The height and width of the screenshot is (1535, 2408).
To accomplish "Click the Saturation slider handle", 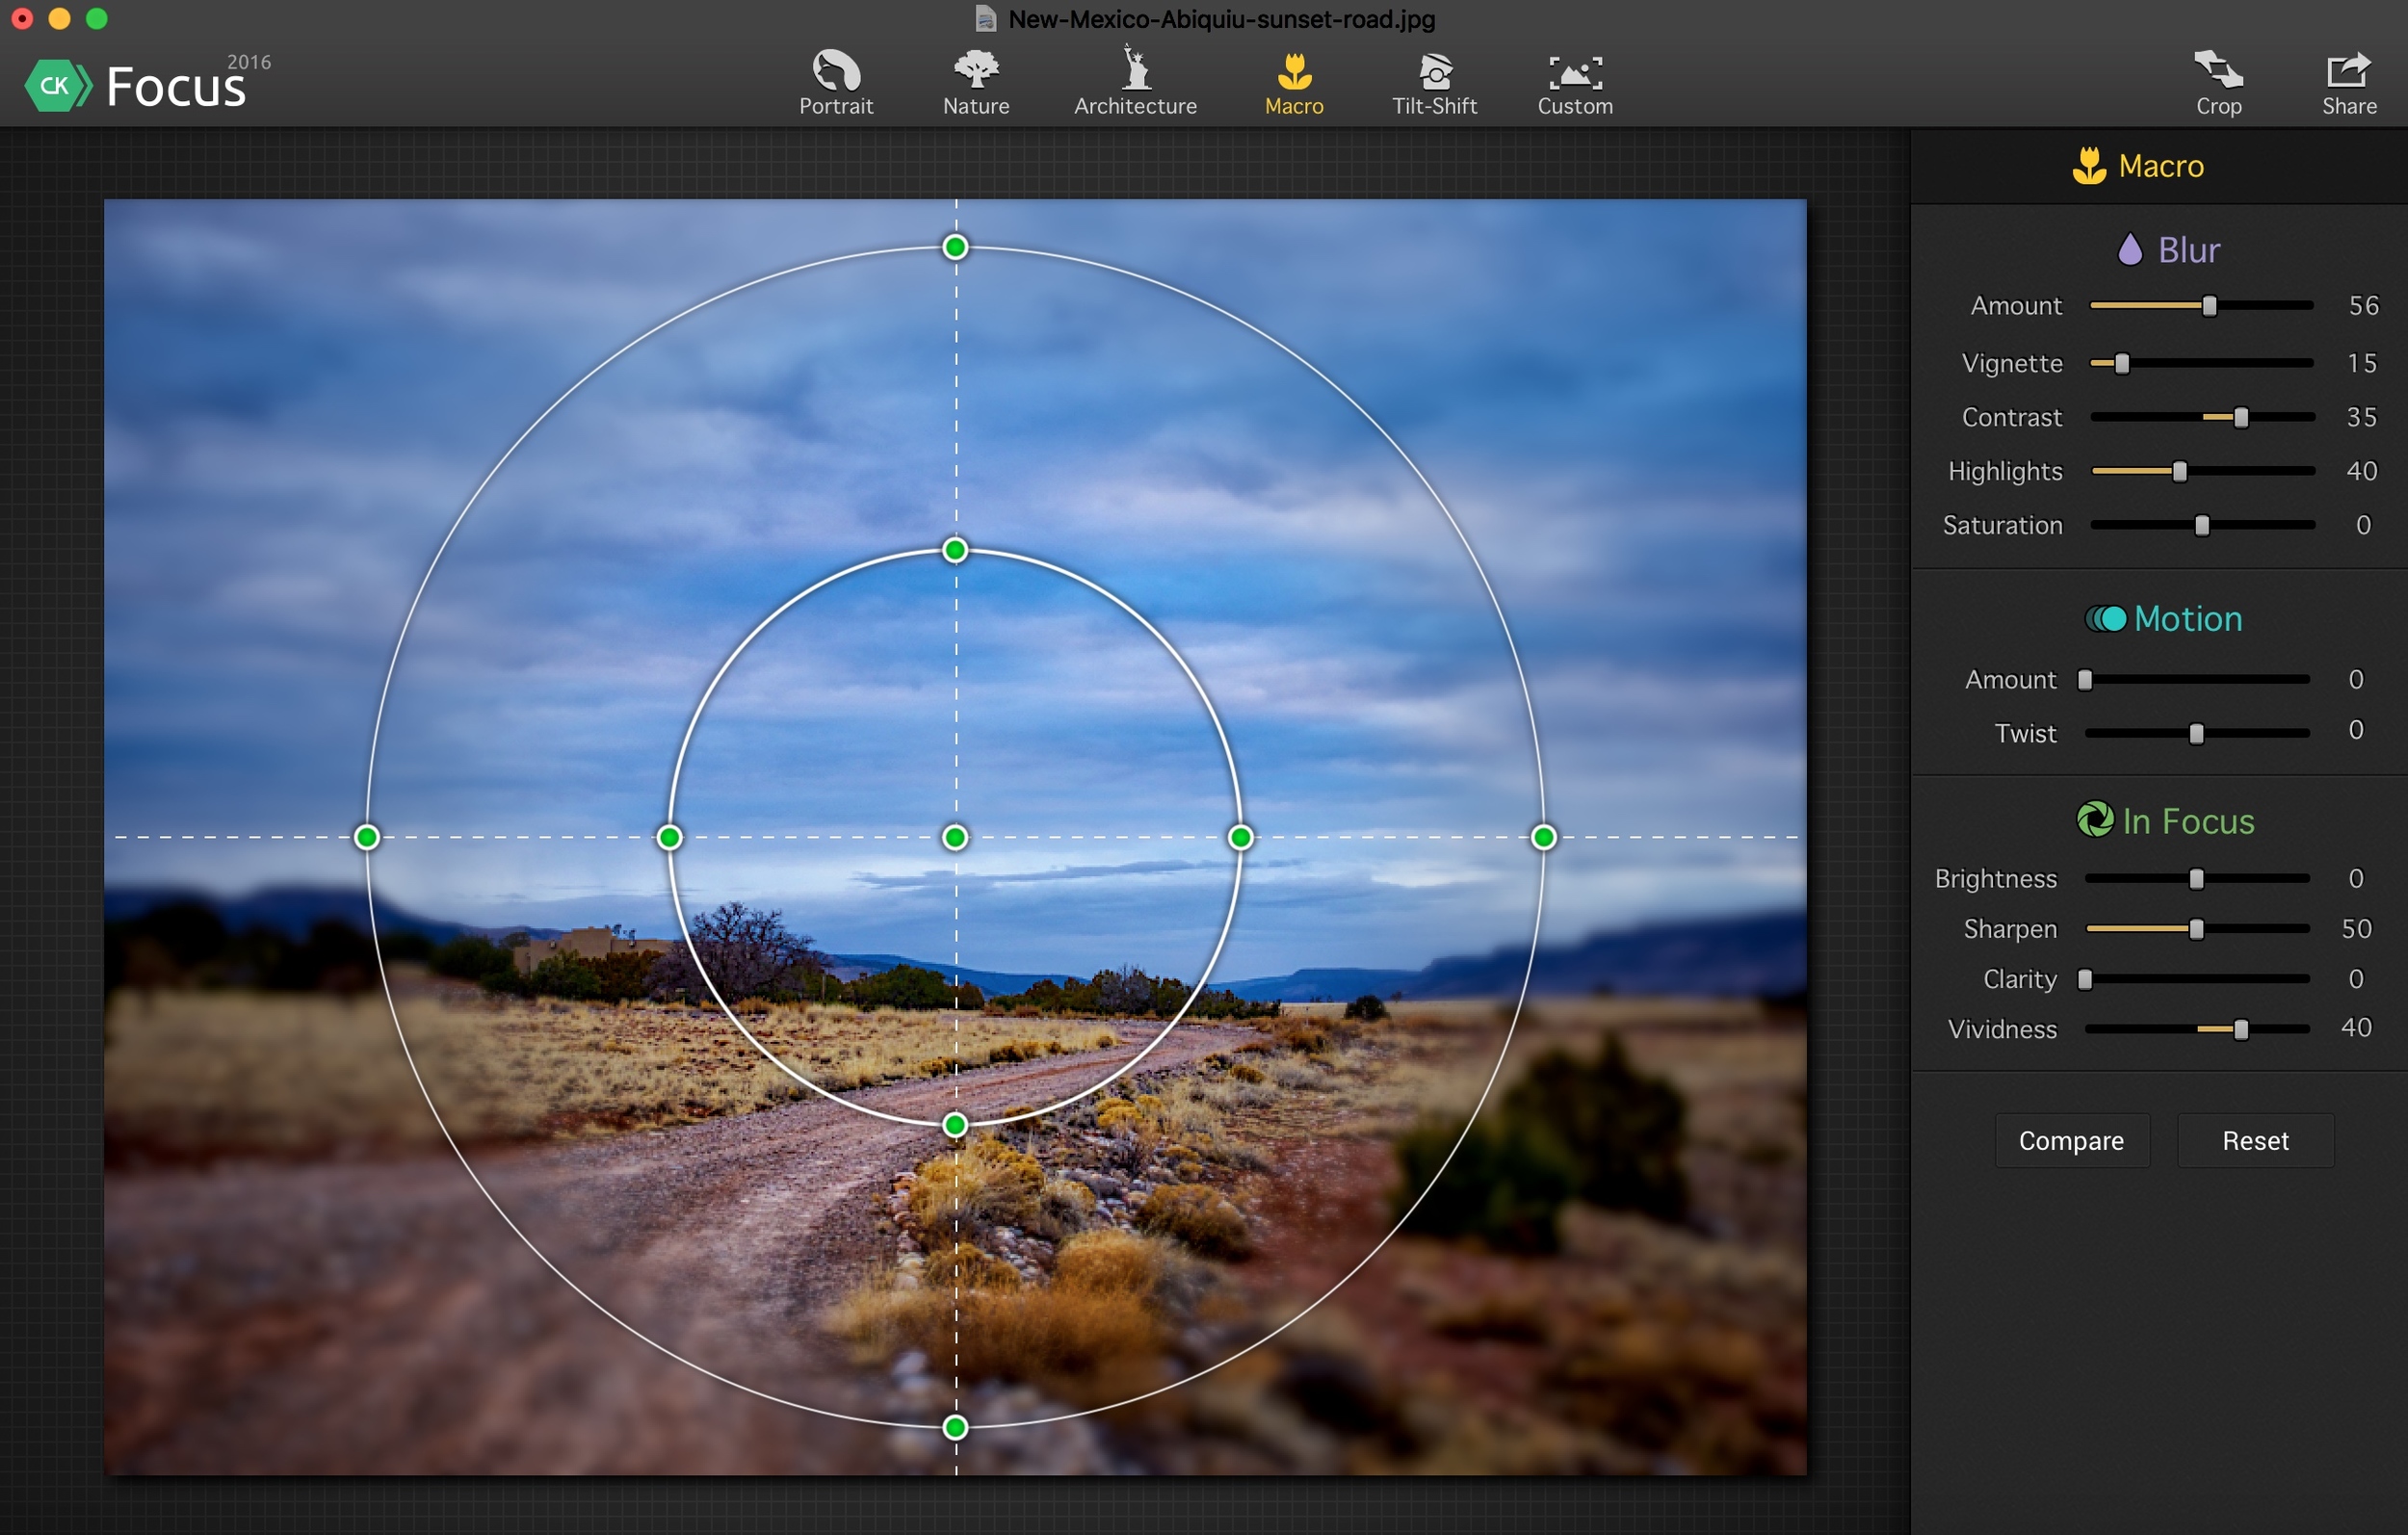I will [x=2201, y=526].
